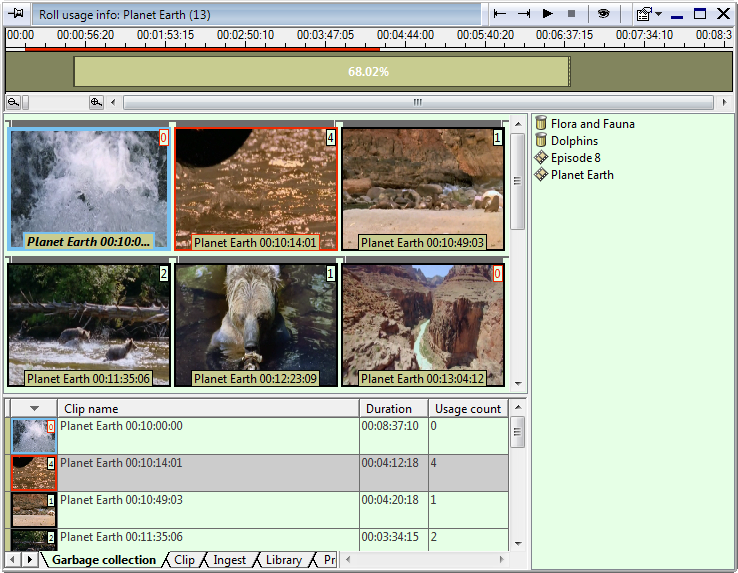Switch to Clip tab
This screenshot has height=573, width=738.
click(x=184, y=560)
